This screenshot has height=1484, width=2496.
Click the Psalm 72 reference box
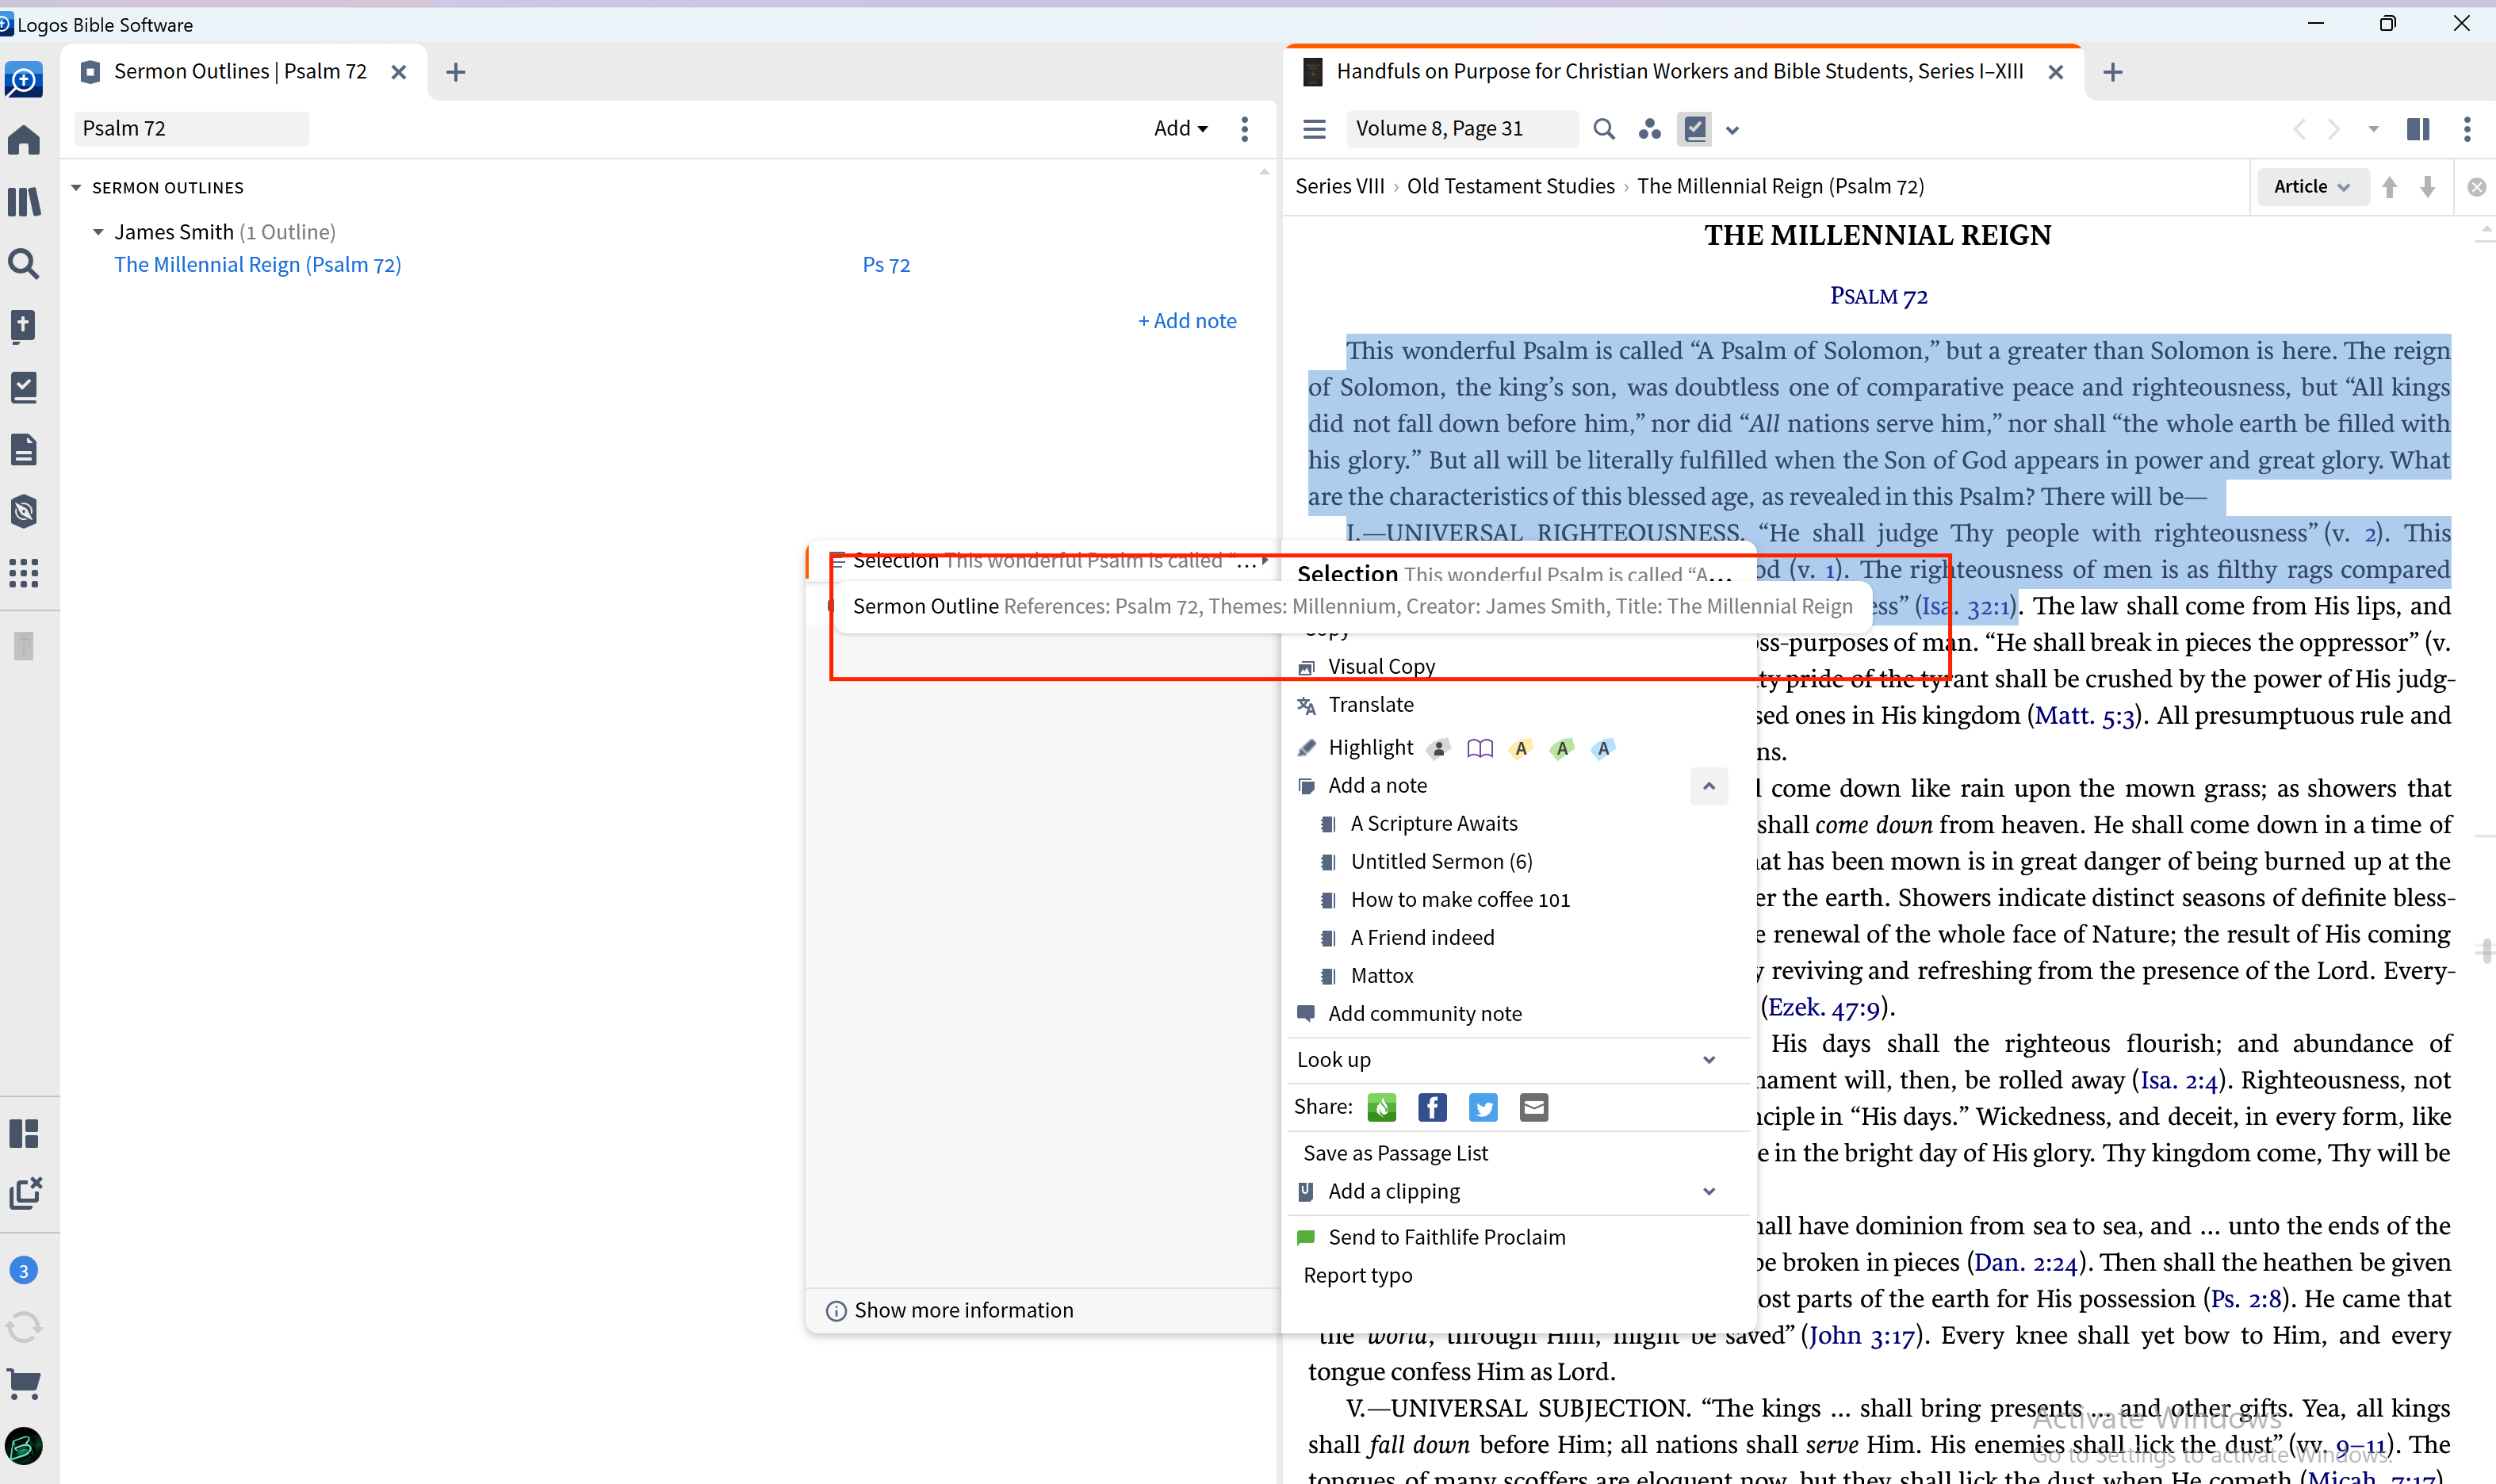190,129
